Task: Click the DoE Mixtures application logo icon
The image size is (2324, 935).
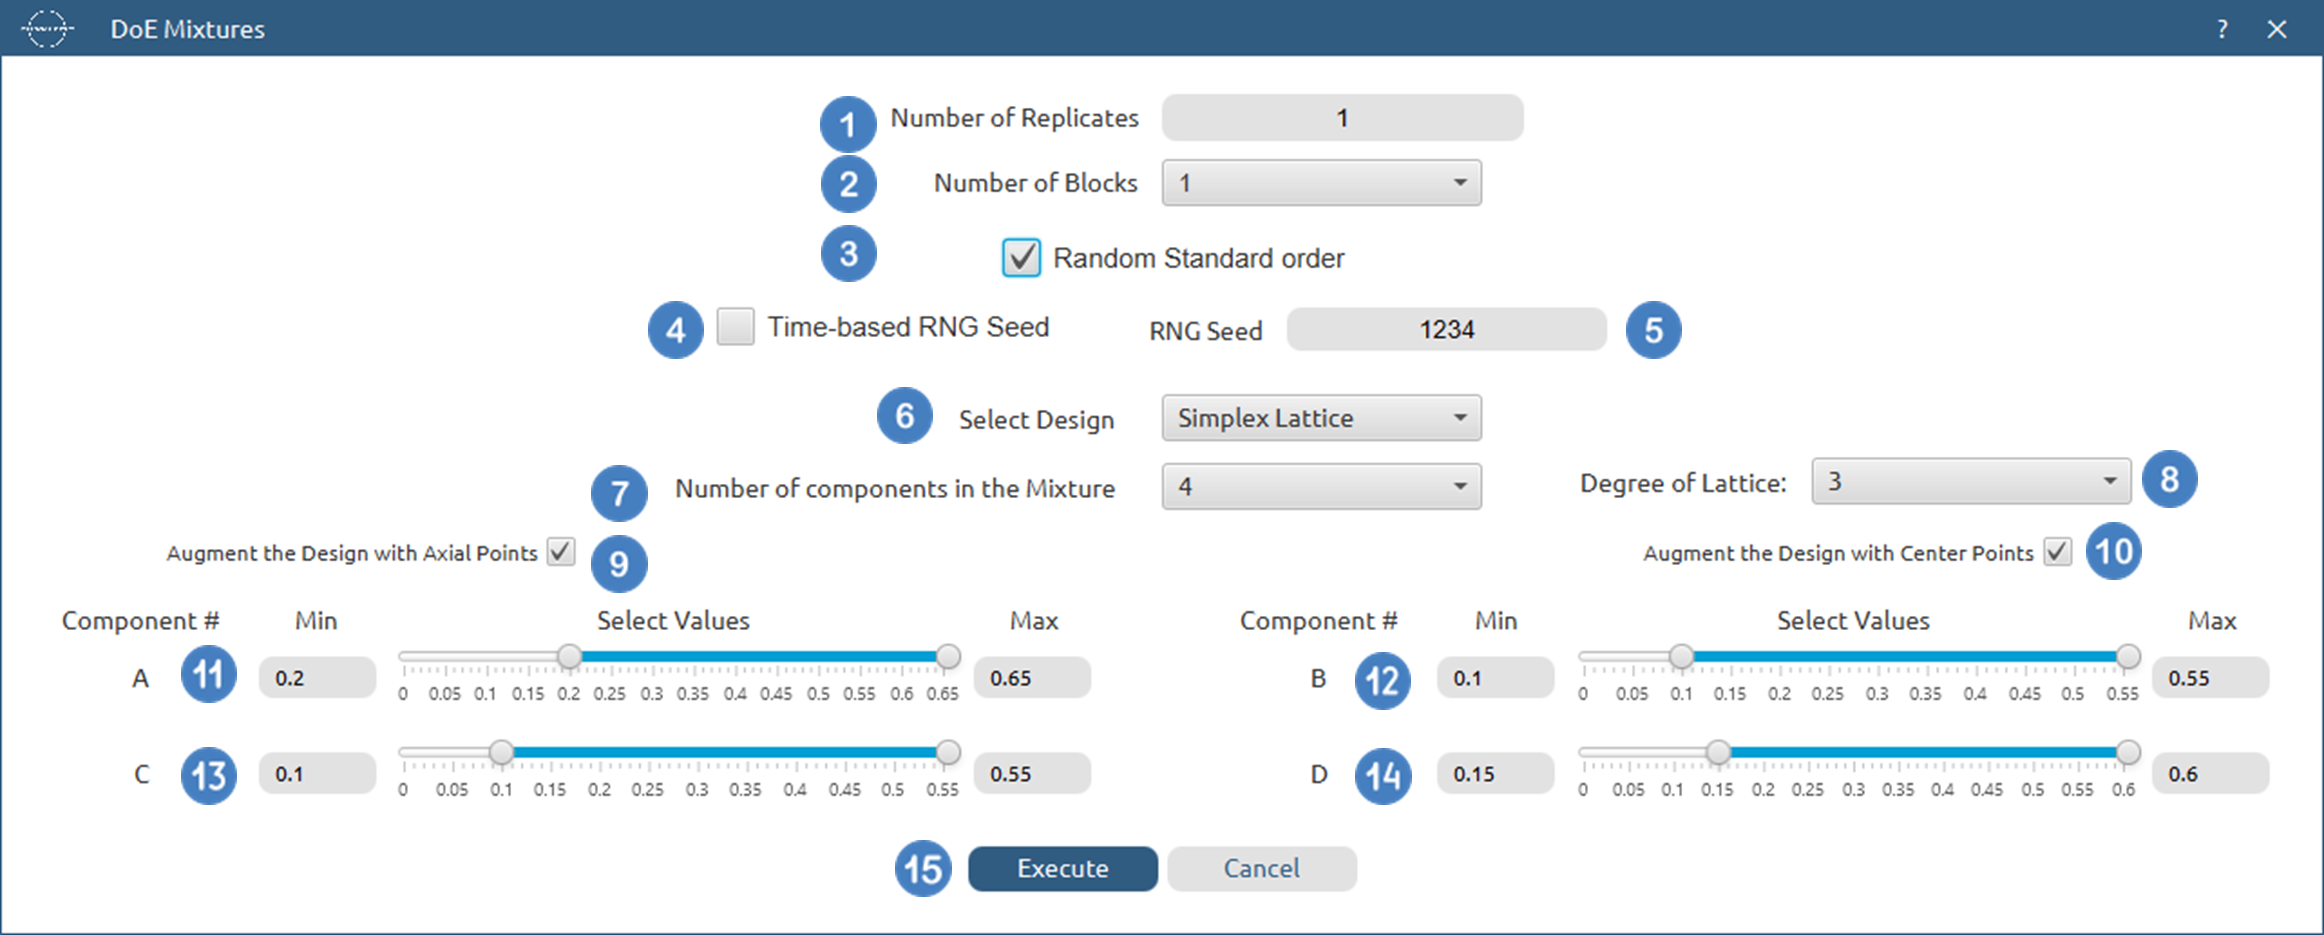Action: pyautogui.click(x=46, y=28)
